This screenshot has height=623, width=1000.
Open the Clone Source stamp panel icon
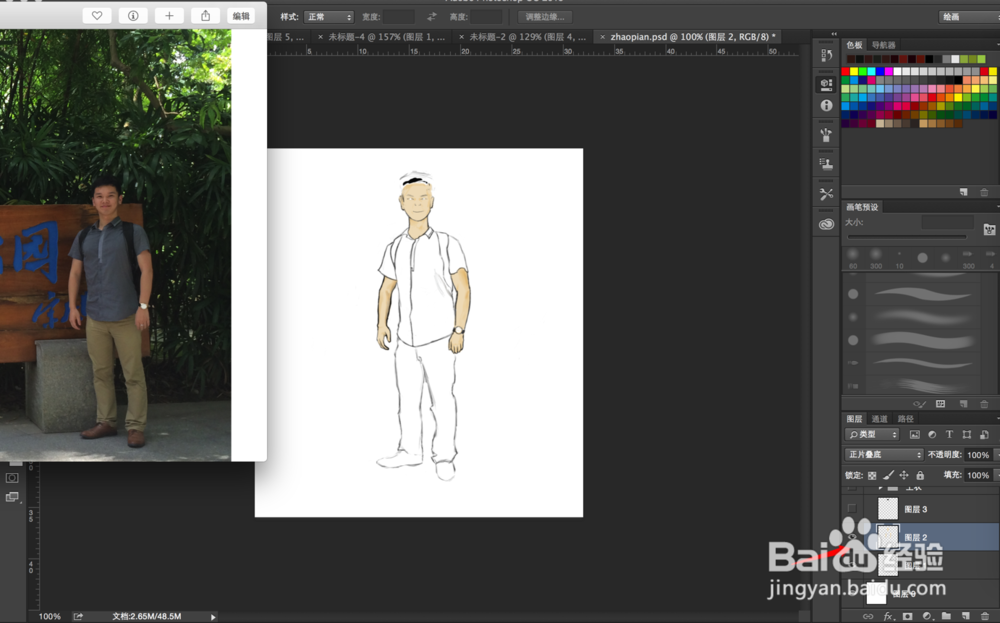point(827,165)
